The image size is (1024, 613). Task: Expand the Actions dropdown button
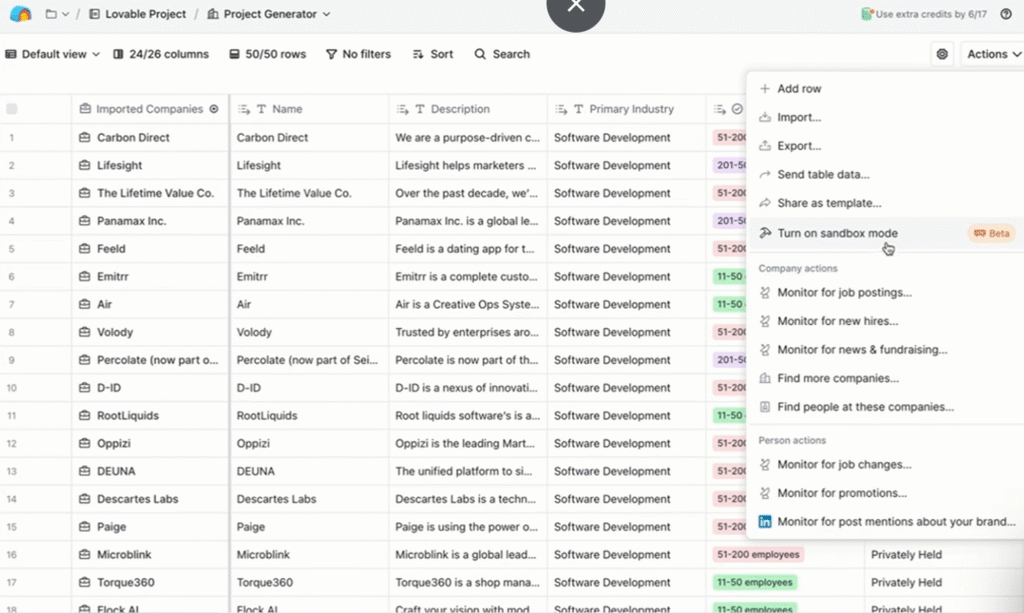[x=993, y=54]
